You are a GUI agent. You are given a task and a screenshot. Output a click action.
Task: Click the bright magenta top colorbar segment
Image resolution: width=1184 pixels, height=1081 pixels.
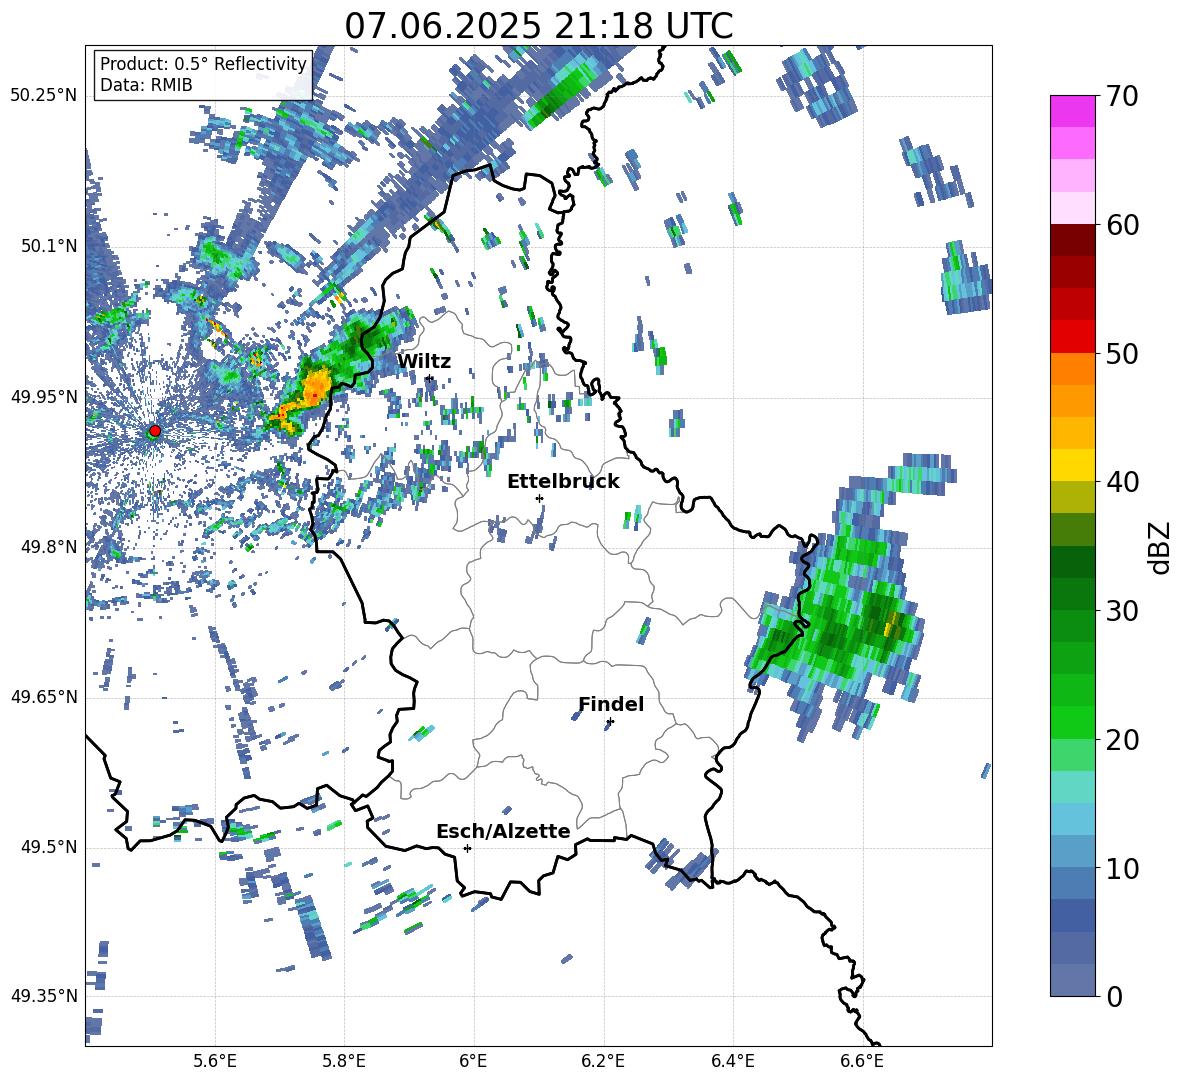pyautogui.click(x=1073, y=111)
